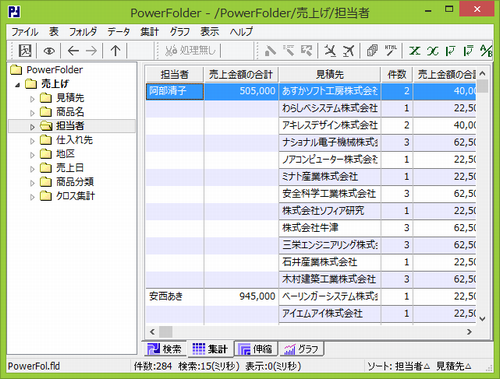Click the copy pages icon
500x379 pixels.
(x=372, y=51)
